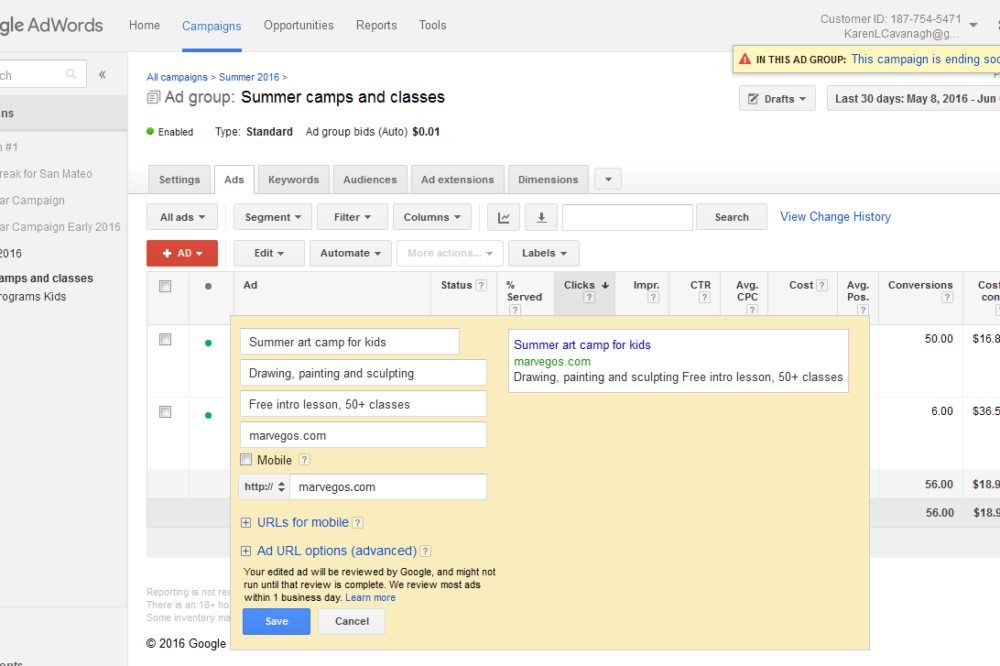Click the green Enabled status dot
This screenshot has width=1000, height=666.
click(151, 131)
